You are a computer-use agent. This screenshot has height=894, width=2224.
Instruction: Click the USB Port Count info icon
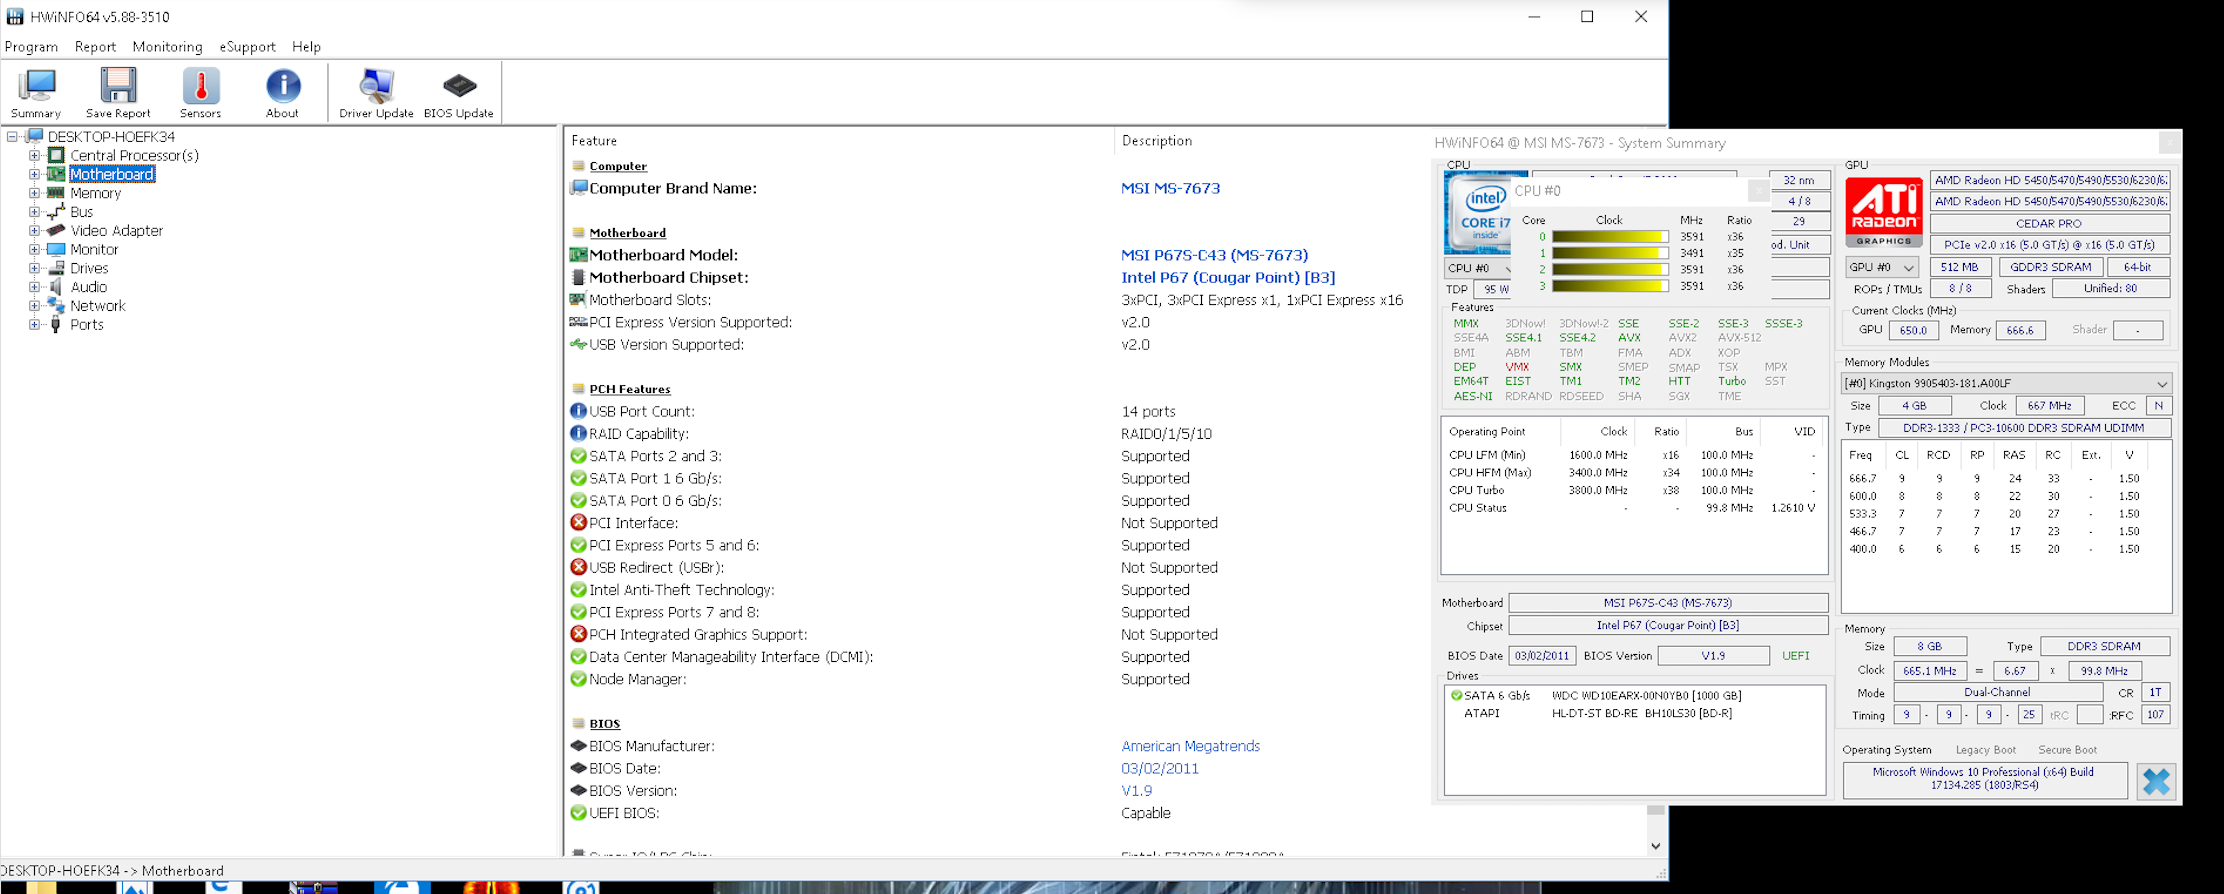tap(578, 411)
